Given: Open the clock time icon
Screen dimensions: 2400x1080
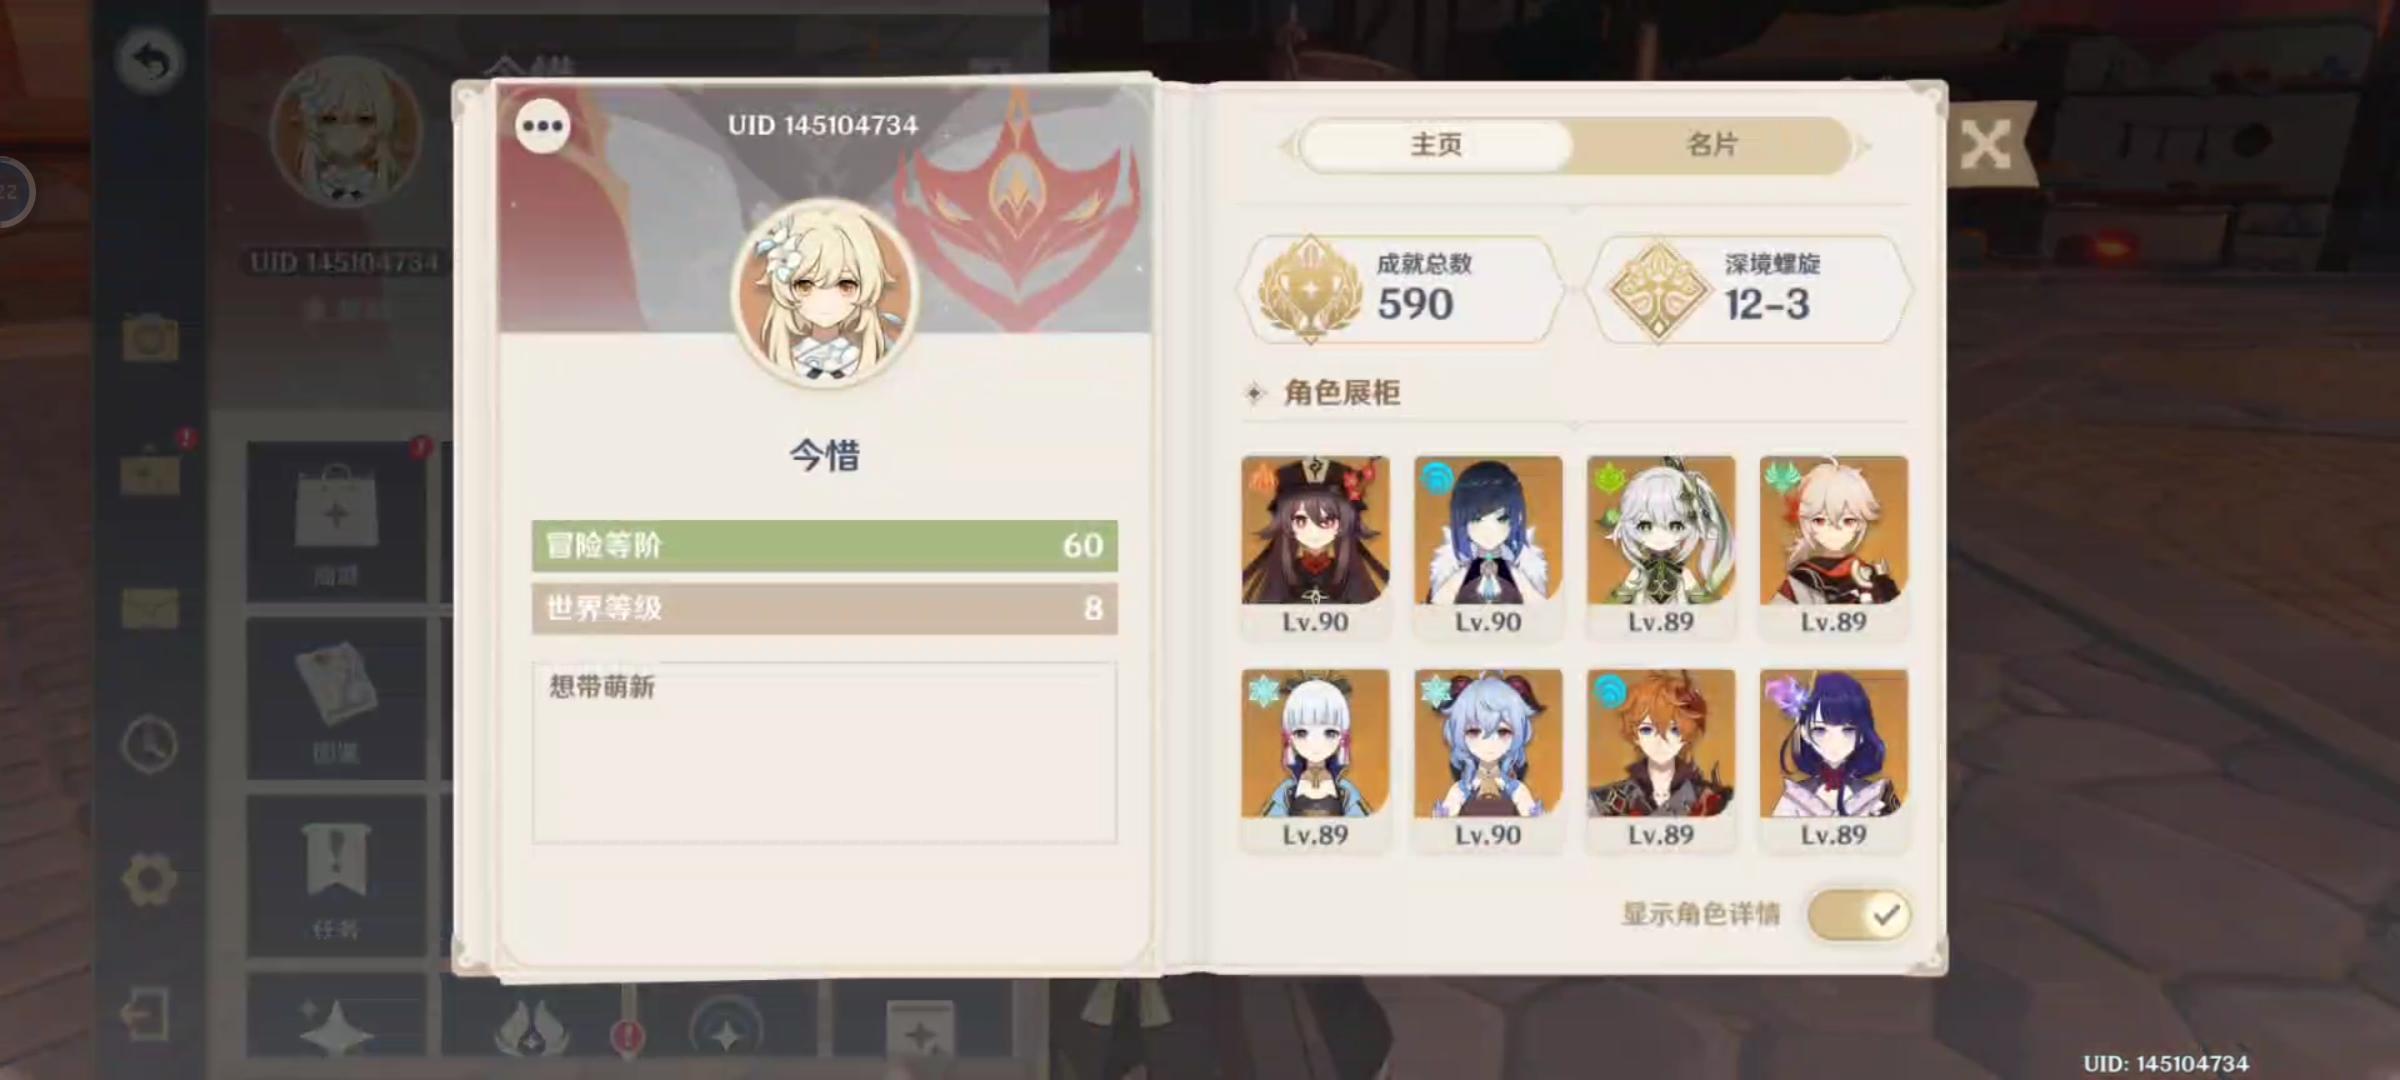Looking at the screenshot, I should tap(150, 745).
